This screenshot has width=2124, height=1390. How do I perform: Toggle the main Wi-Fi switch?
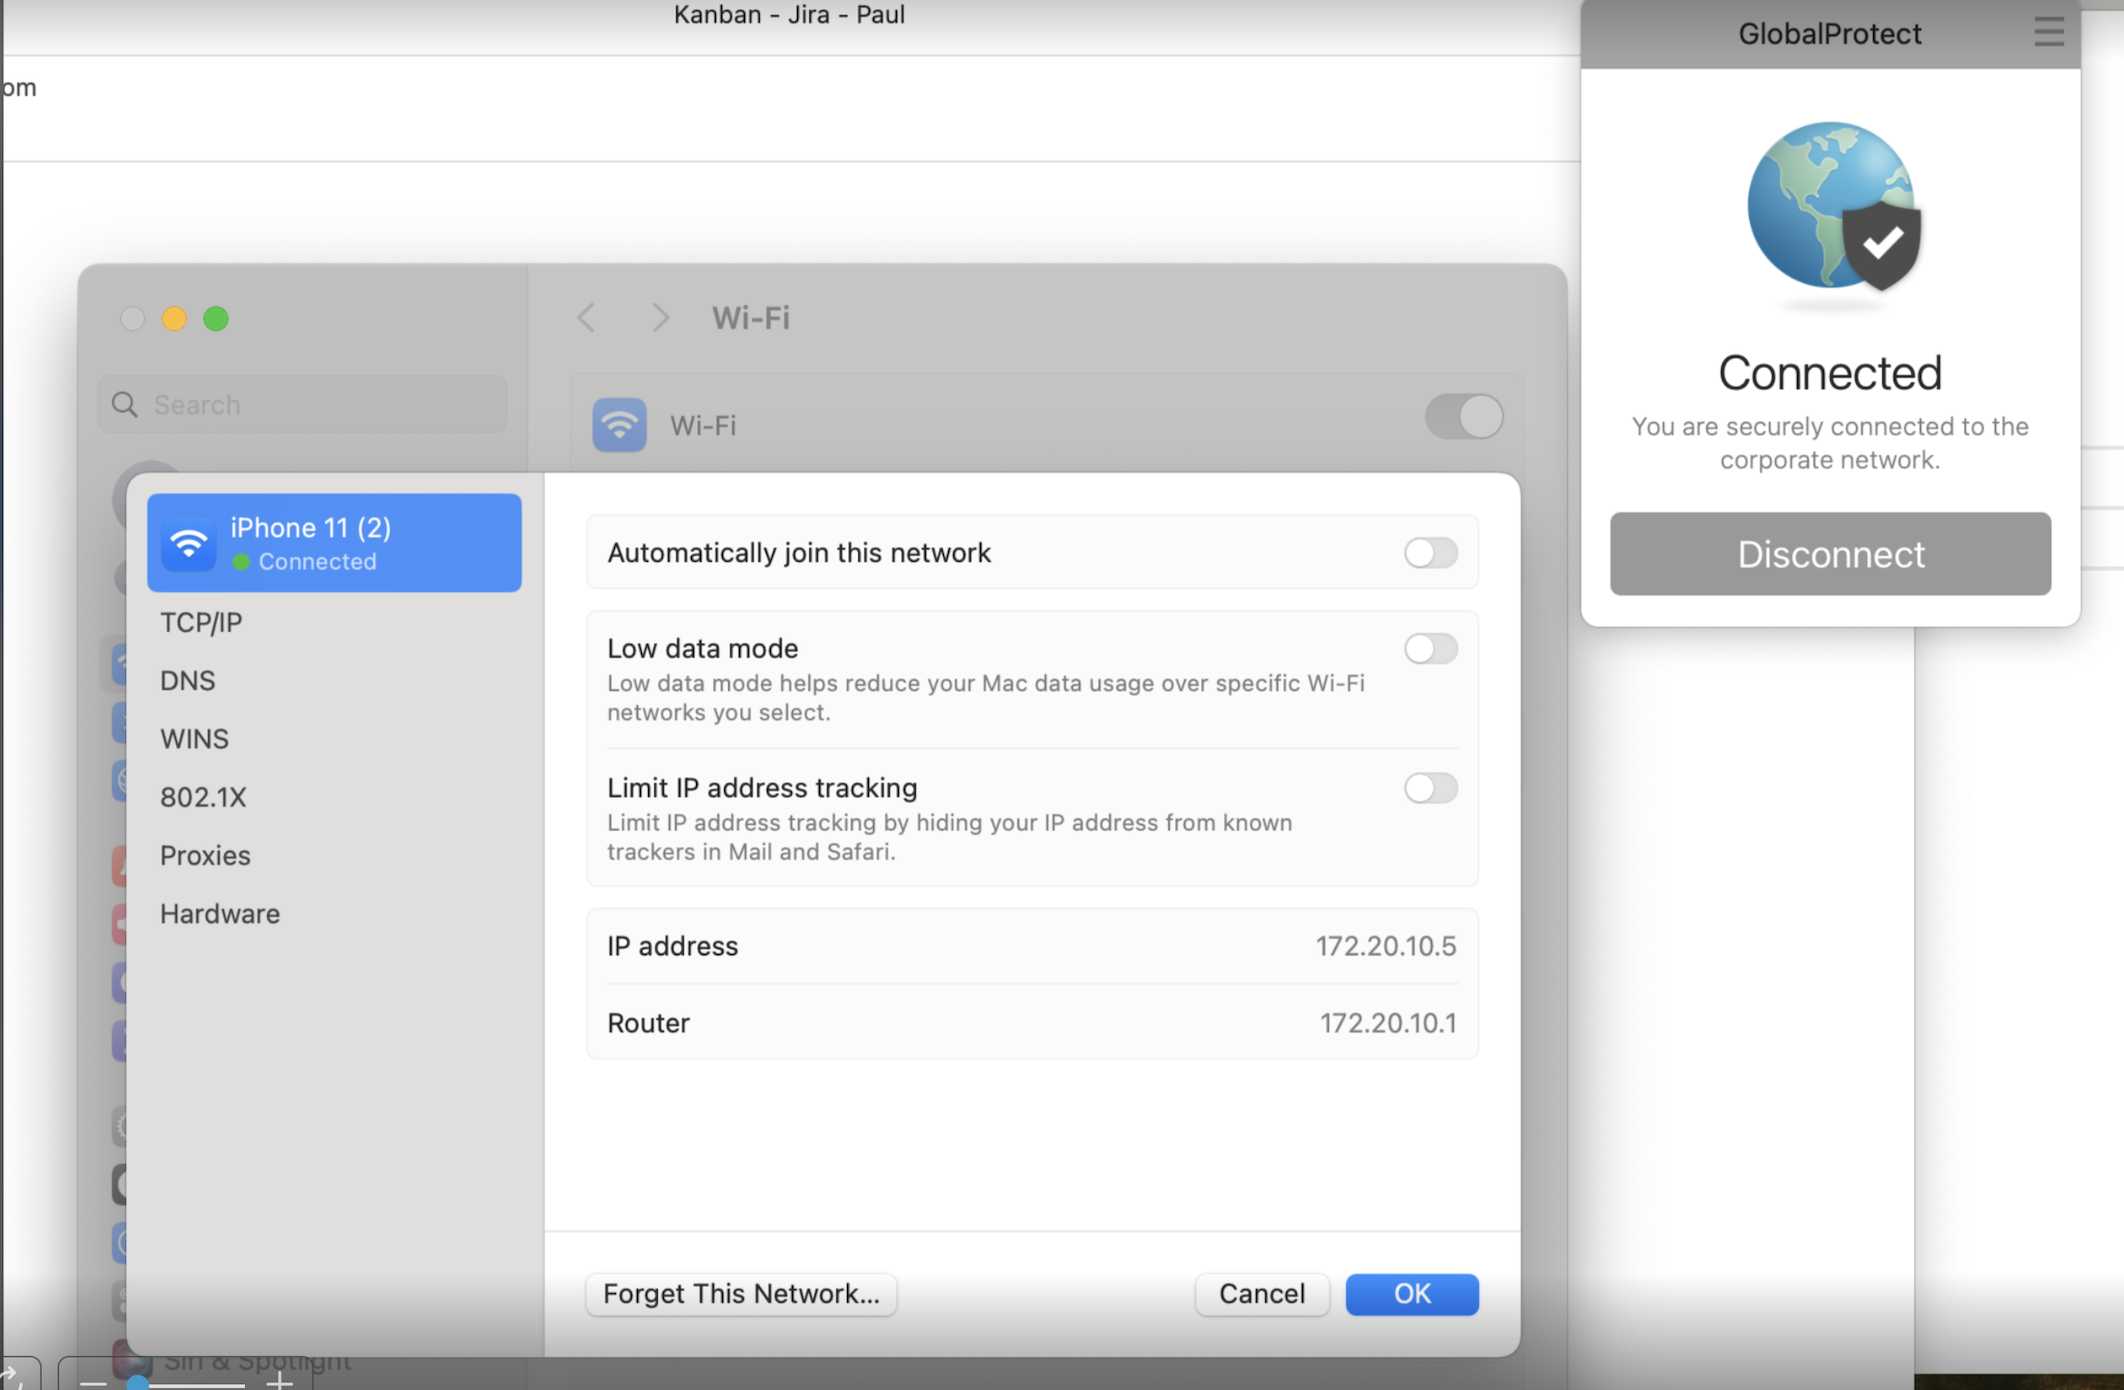[1464, 417]
